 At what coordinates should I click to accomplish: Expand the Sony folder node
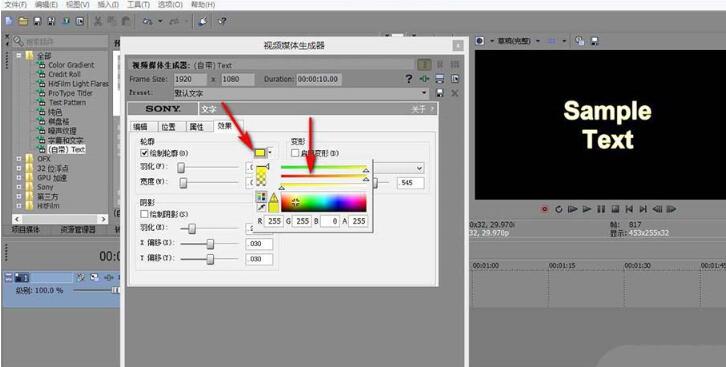coord(19,187)
